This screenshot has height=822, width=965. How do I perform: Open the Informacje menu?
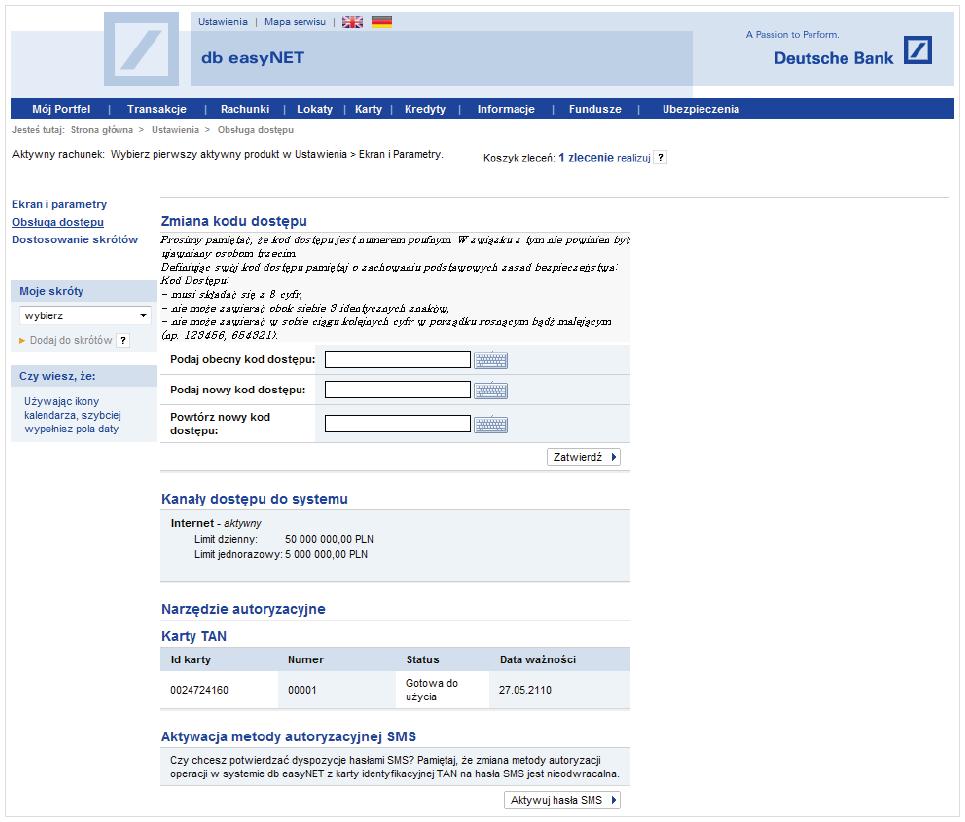point(506,109)
